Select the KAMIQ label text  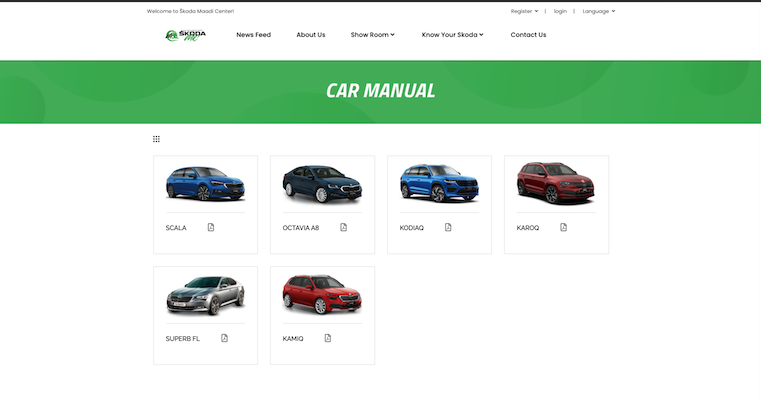(293, 339)
